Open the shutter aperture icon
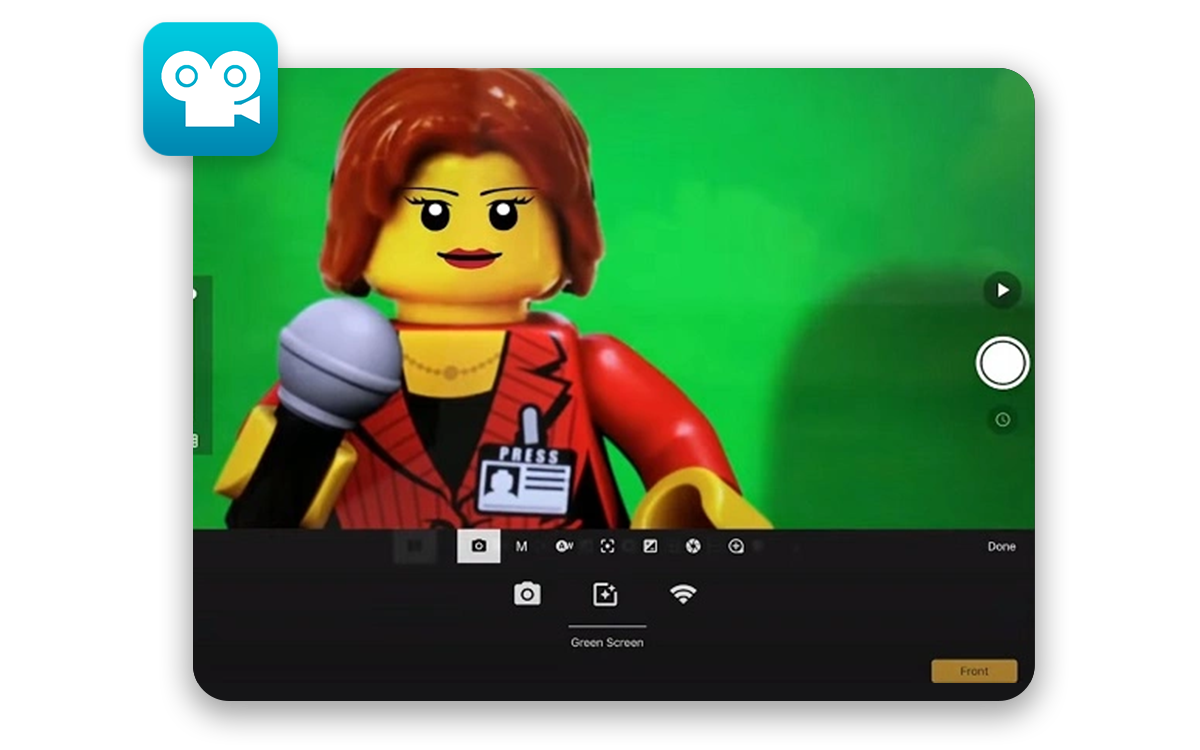The image size is (1200, 750). (x=693, y=546)
